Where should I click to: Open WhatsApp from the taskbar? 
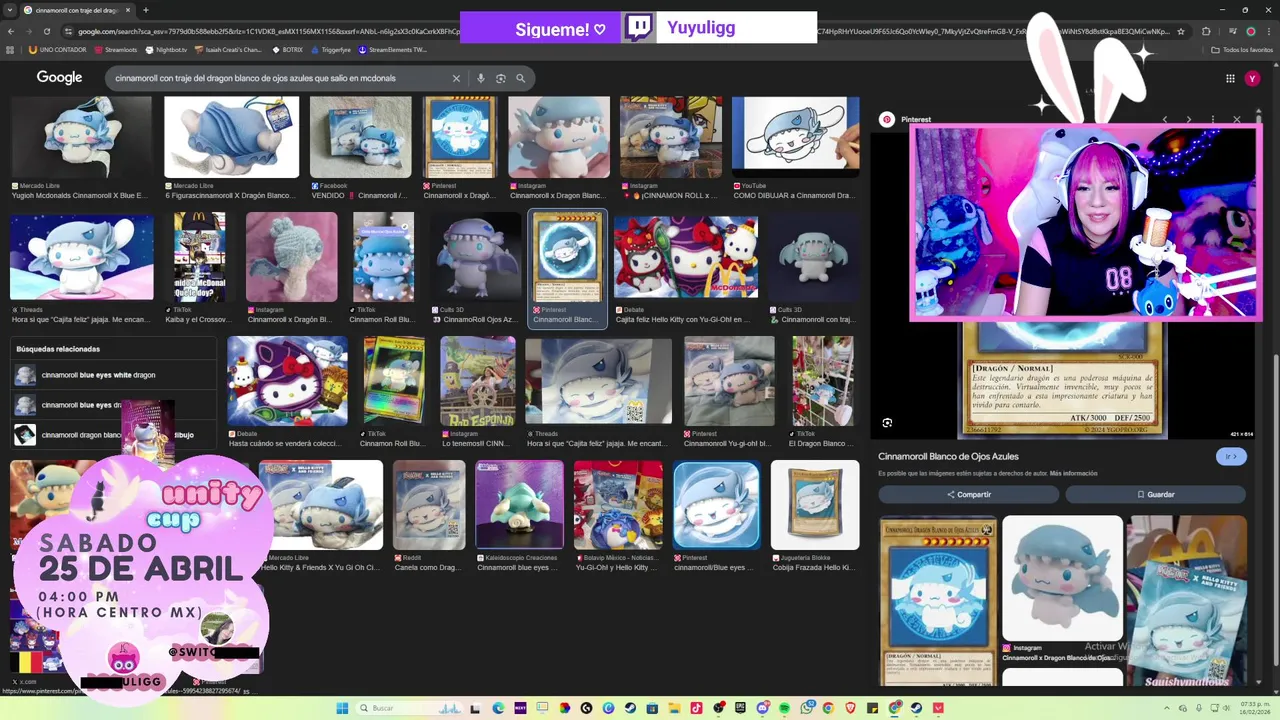(x=806, y=708)
